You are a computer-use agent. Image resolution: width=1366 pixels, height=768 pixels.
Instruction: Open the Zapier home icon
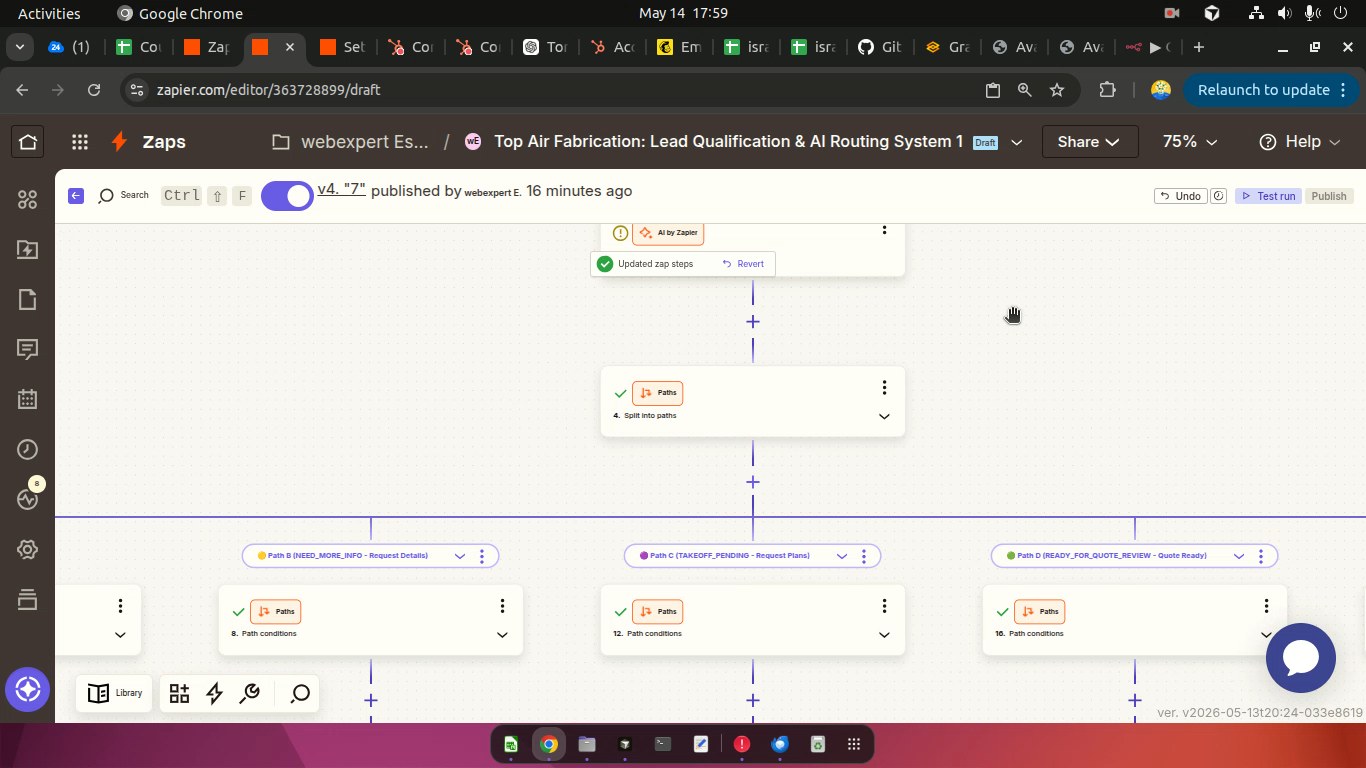pyautogui.click(x=28, y=142)
